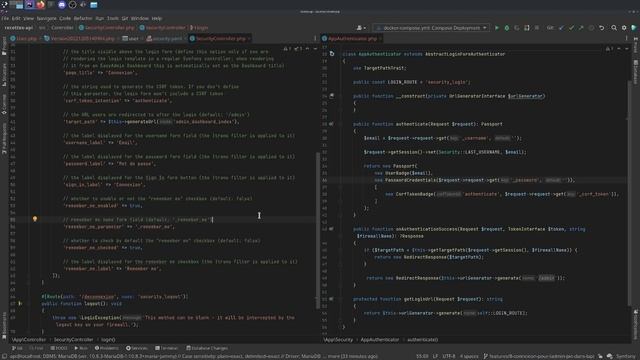Open run configuration dropdown docker-compose.yml

pos(431,28)
